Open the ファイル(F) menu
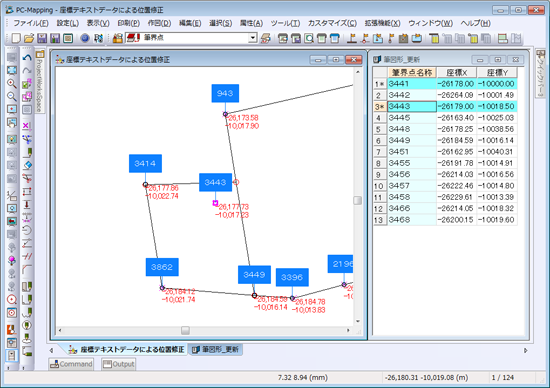This screenshot has height=388, width=550. pyautogui.click(x=31, y=23)
